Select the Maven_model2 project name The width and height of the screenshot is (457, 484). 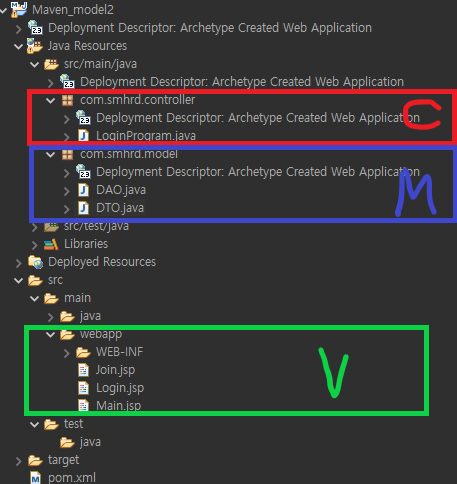(x=73, y=10)
